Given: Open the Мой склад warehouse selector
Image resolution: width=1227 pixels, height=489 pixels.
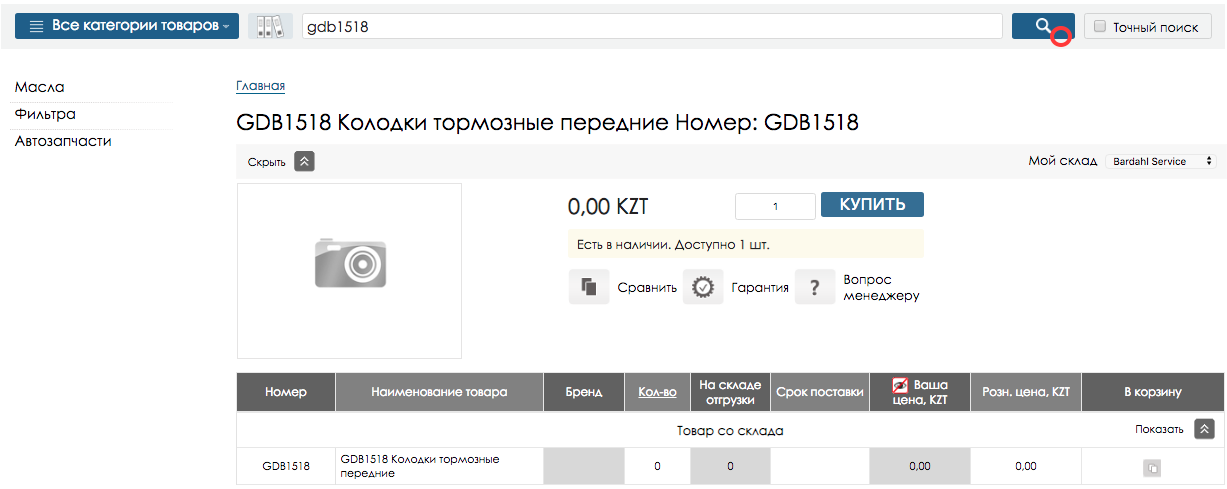Looking at the screenshot, I should (1160, 161).
